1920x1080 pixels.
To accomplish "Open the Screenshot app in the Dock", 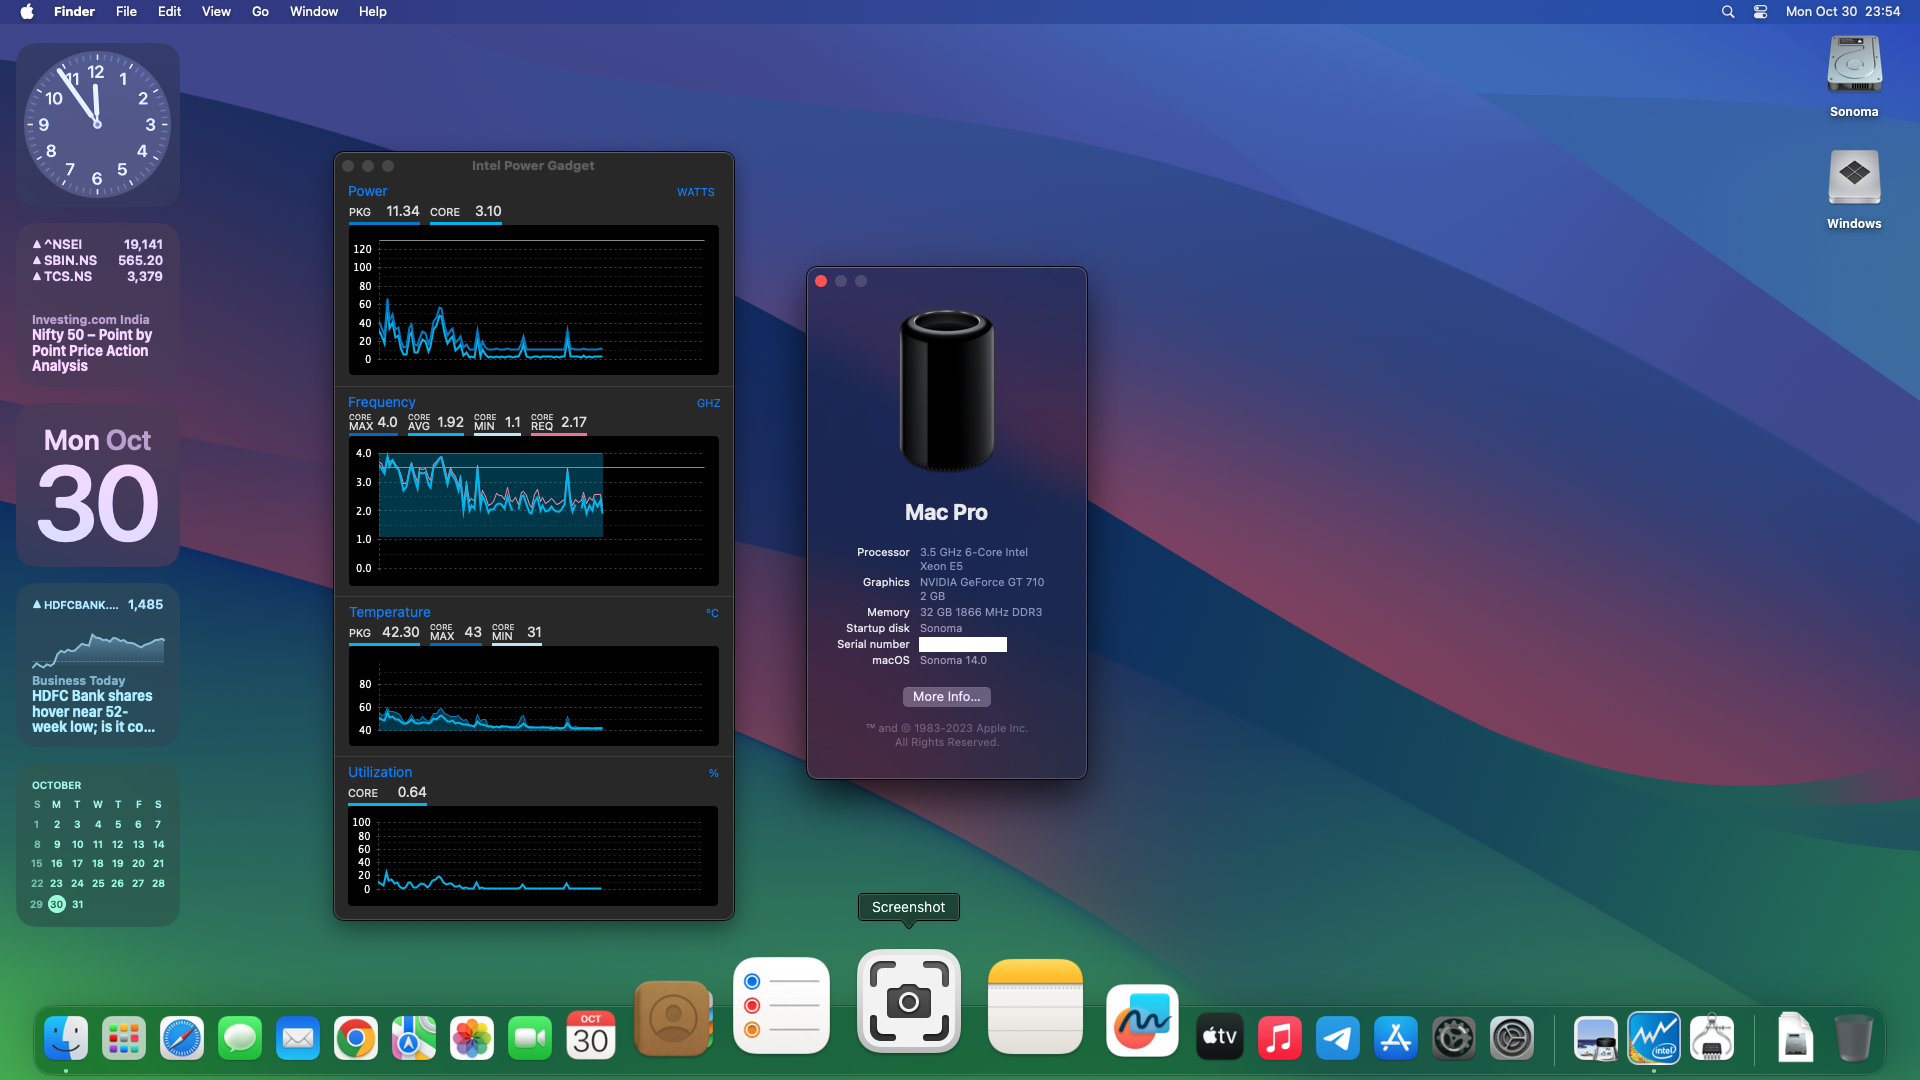I will (908, 1001).
